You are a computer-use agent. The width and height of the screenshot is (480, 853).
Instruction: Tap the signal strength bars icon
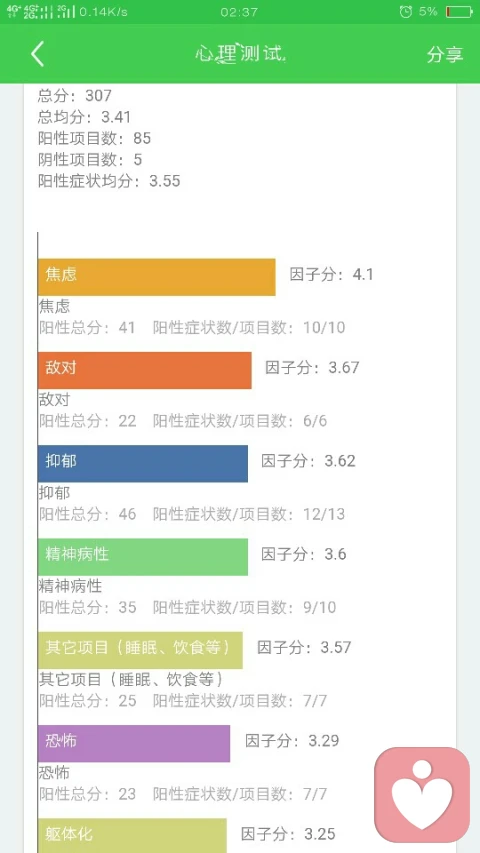coord(40,11)
